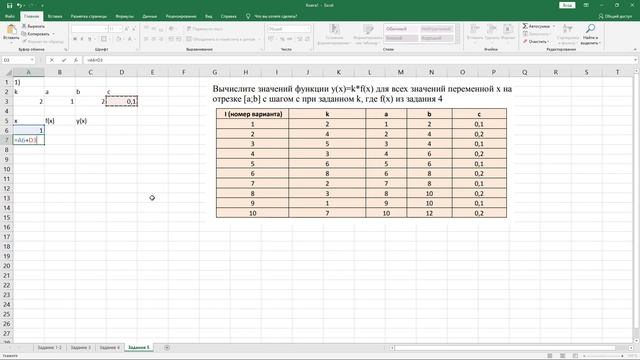
Task: Select the Normal (Обычный) cell style
Action: [x=401, y=29]
